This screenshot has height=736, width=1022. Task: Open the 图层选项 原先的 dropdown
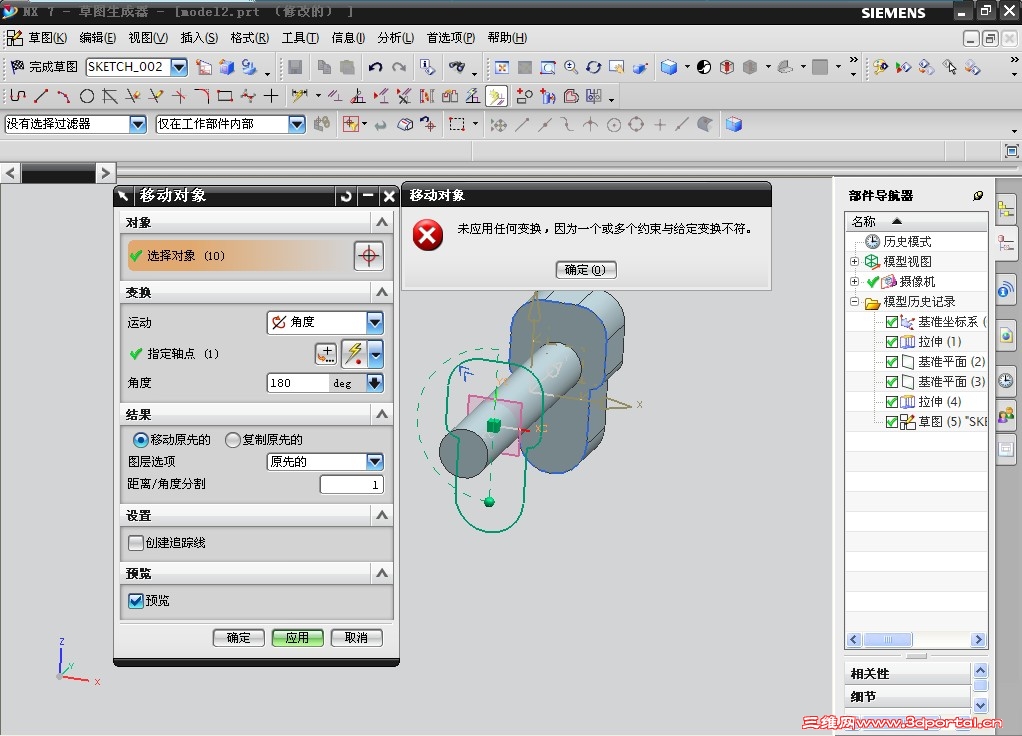(x=375, y=462)
